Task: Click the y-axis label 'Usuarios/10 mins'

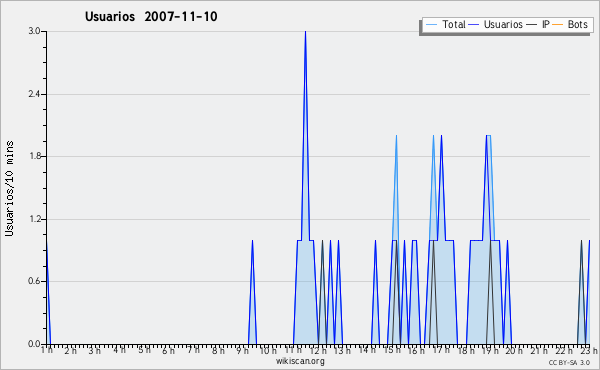Action: pyautogui.click(x=9, y=188)
